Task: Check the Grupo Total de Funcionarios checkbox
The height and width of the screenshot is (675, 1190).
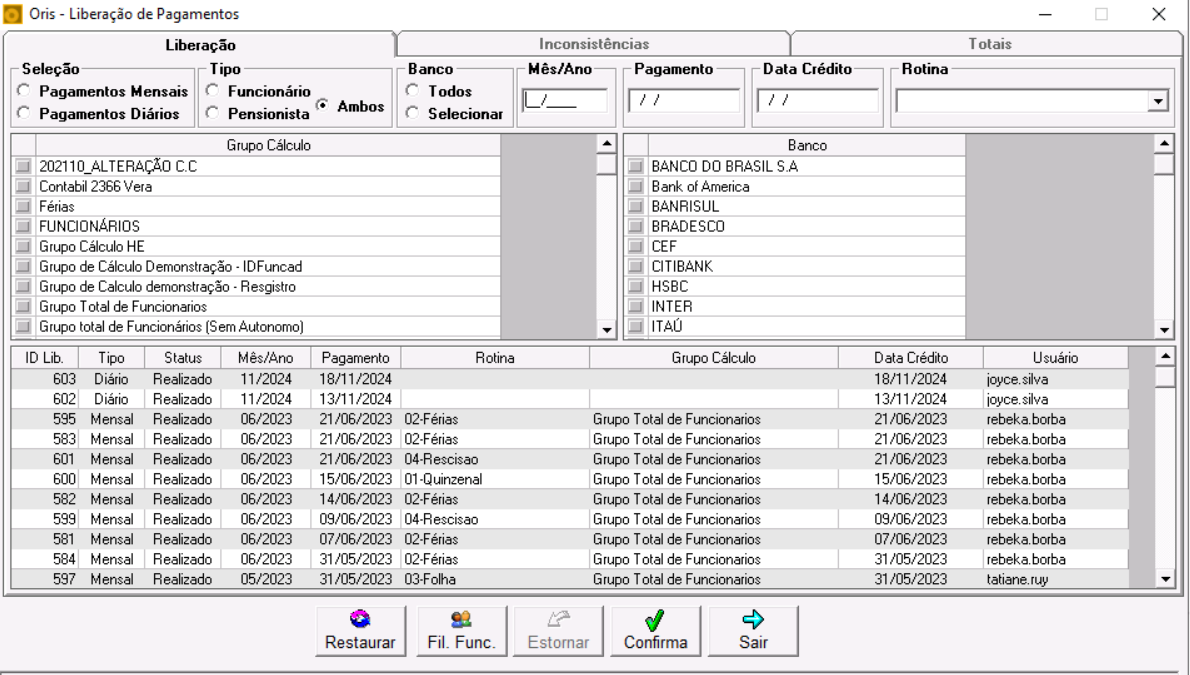Action: [24, 307]
